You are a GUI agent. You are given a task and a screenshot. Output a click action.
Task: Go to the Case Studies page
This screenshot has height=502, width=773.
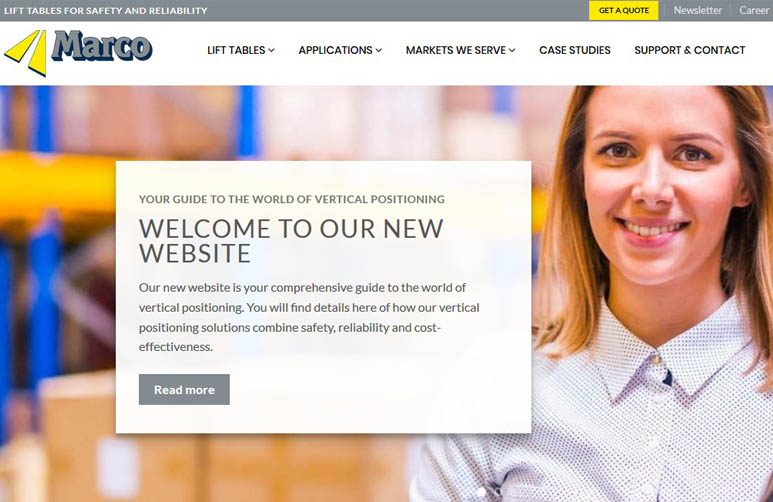click(x=575, y=50)
